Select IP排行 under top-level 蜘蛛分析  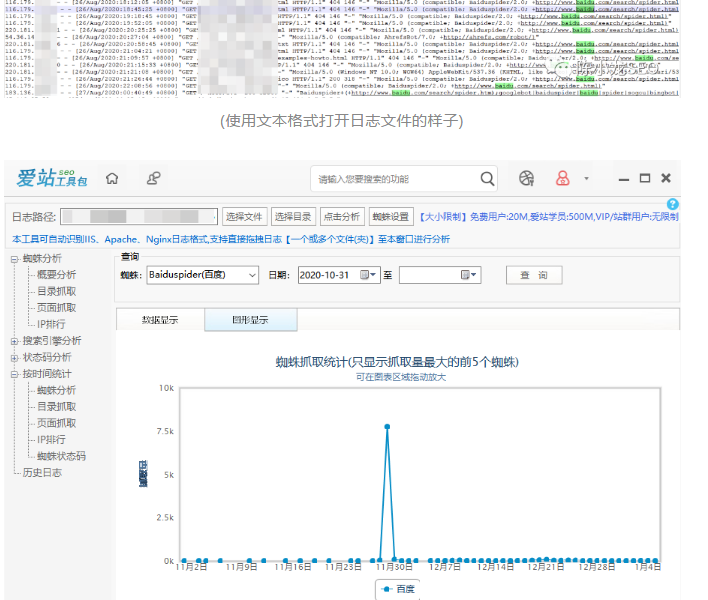[51, 324]
